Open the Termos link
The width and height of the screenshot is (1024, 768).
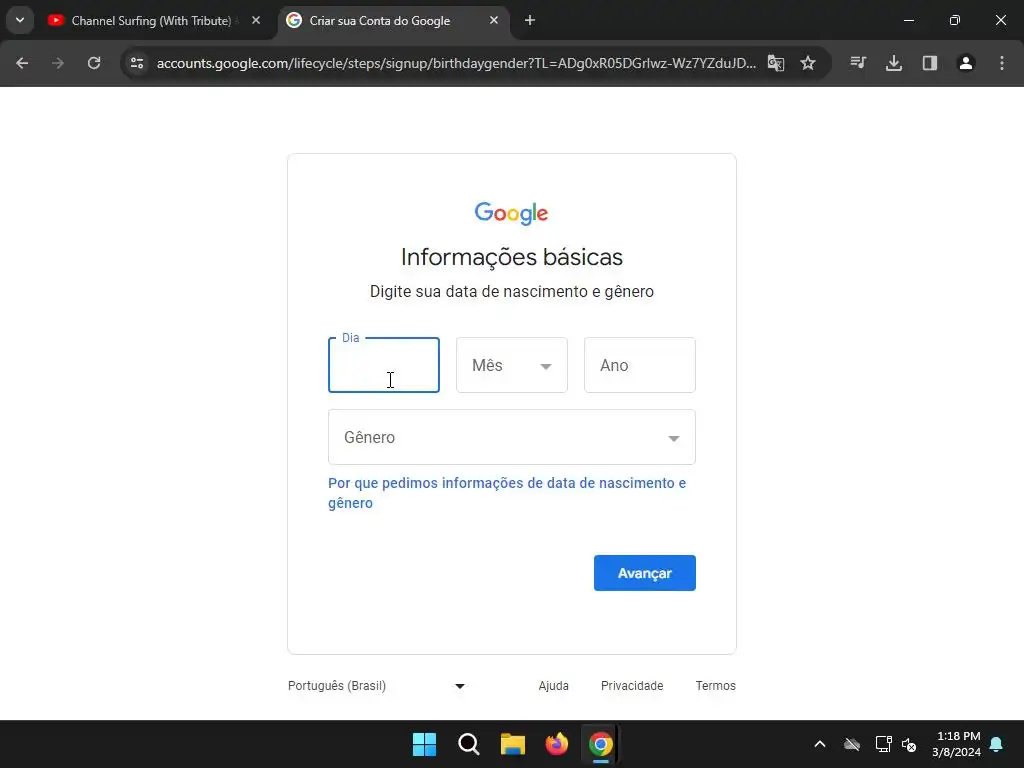click(716, 686)
